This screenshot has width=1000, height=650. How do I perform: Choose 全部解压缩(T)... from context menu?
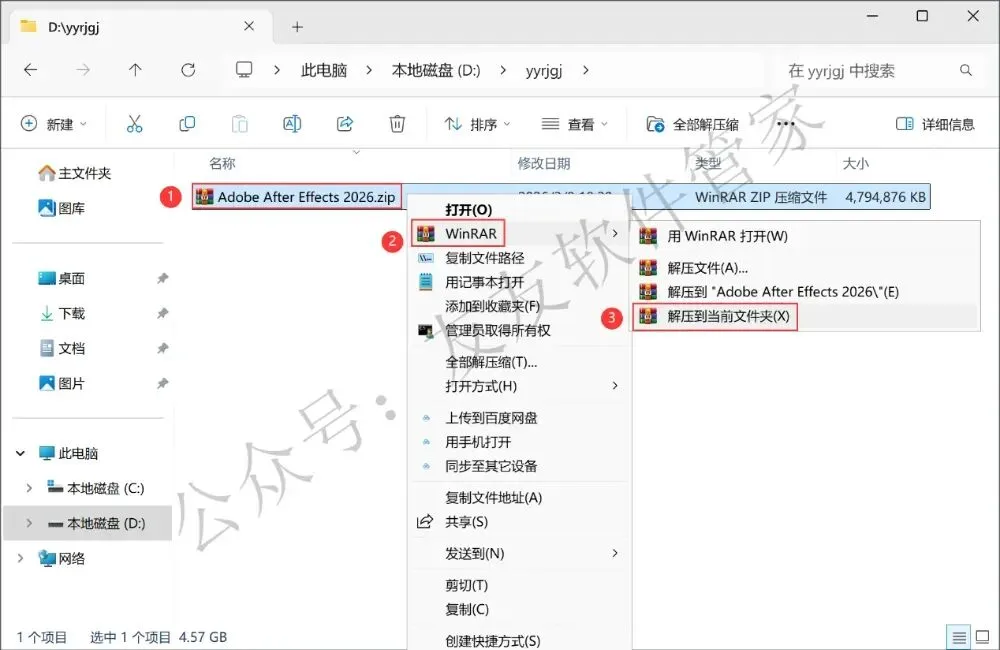click(491, 362)
